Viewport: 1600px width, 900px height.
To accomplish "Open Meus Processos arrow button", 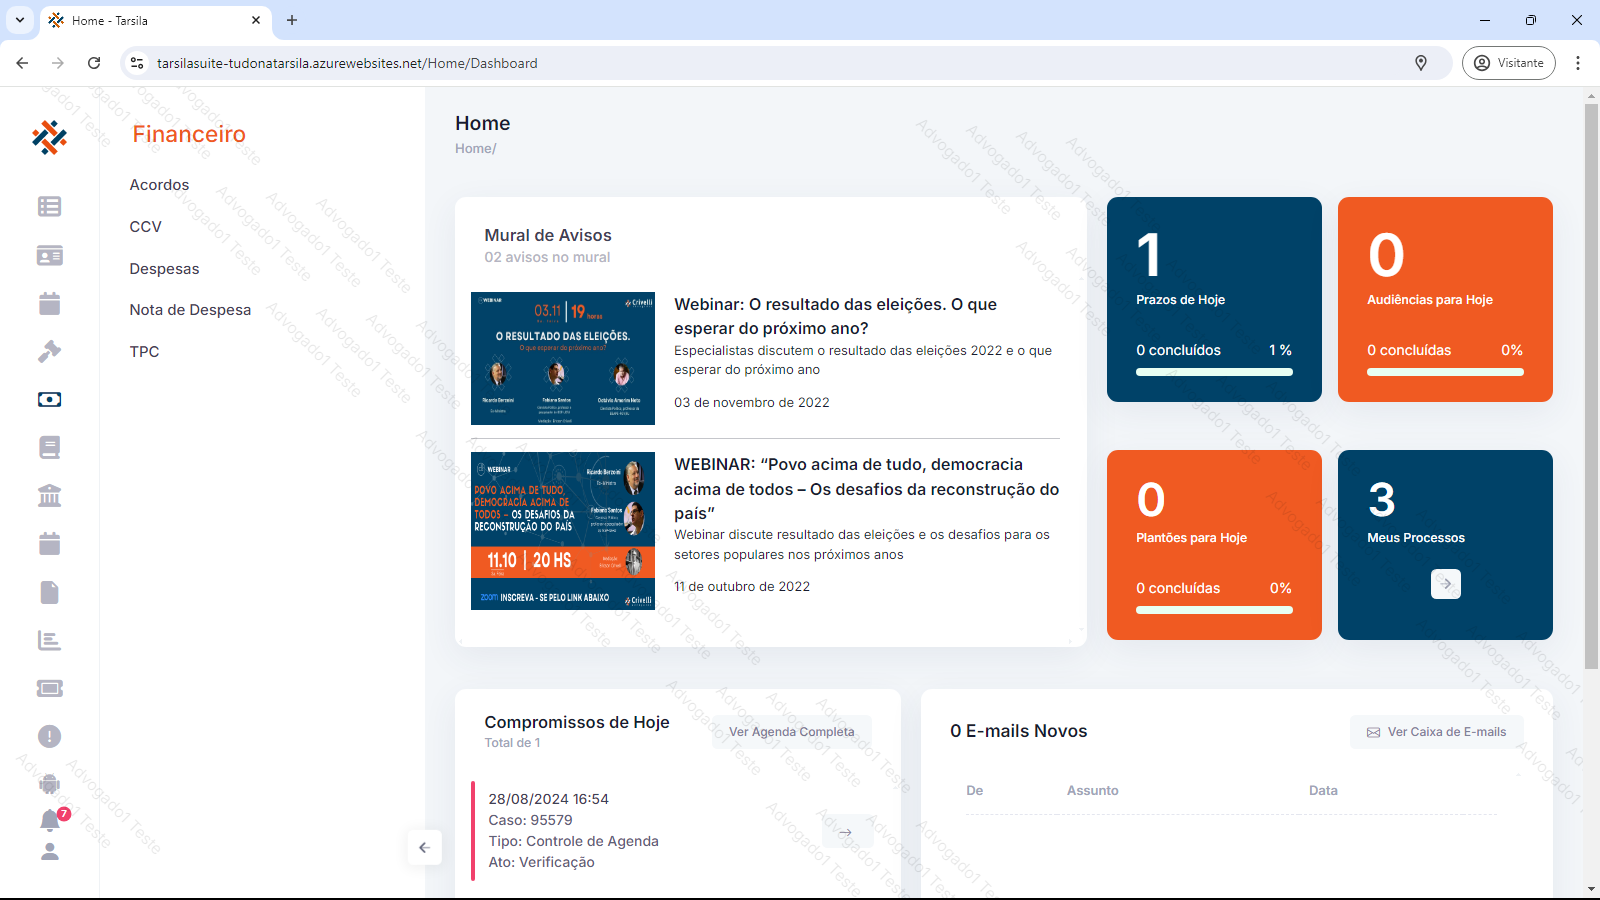I will (1445, 584).
